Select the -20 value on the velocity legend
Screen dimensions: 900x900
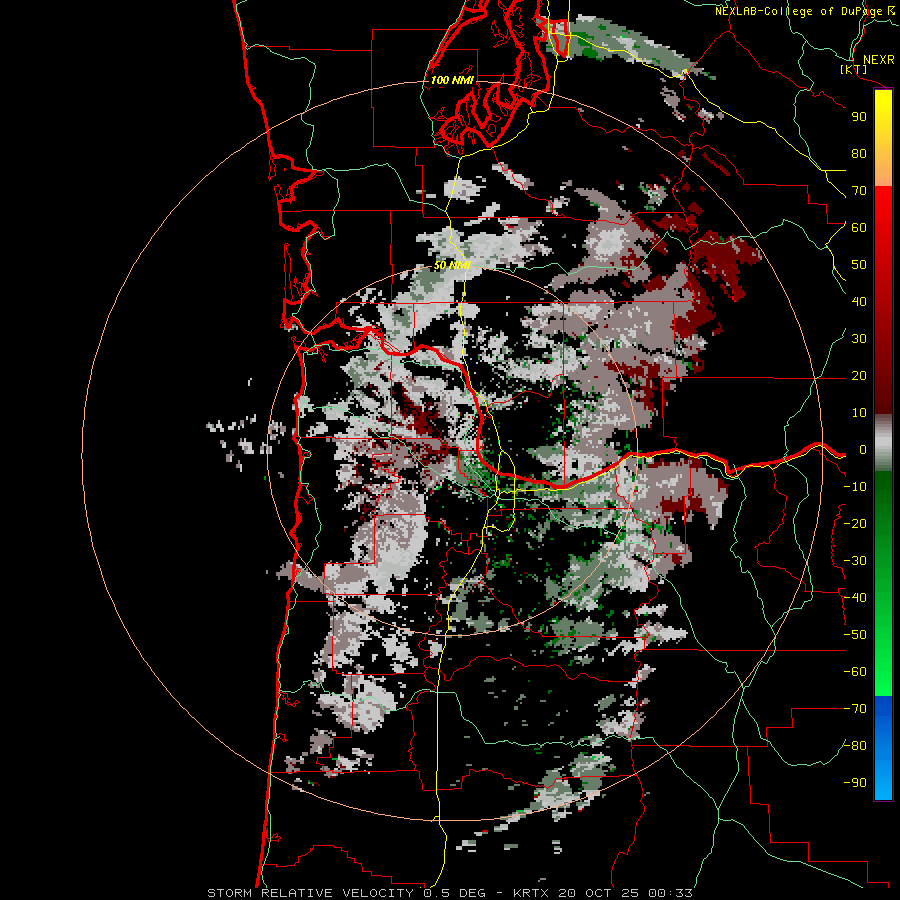click(x=855, y=524)
